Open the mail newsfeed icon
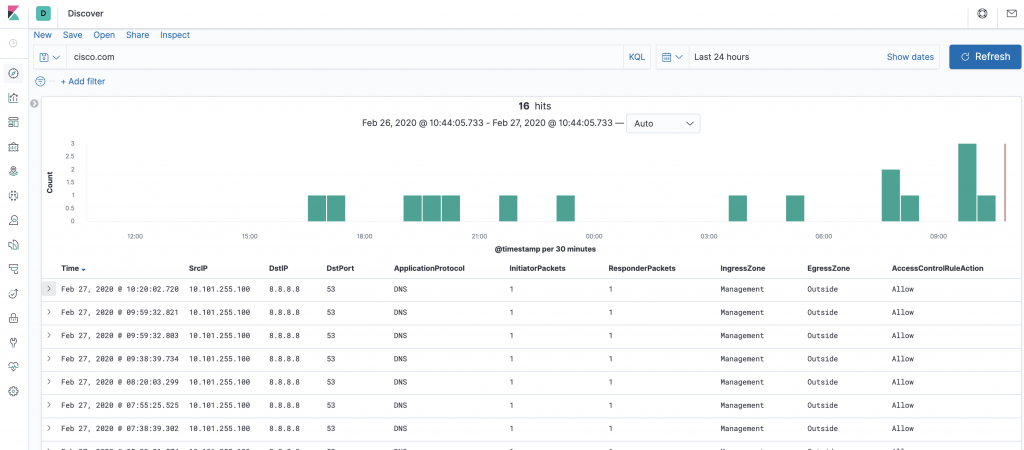 1009,14
